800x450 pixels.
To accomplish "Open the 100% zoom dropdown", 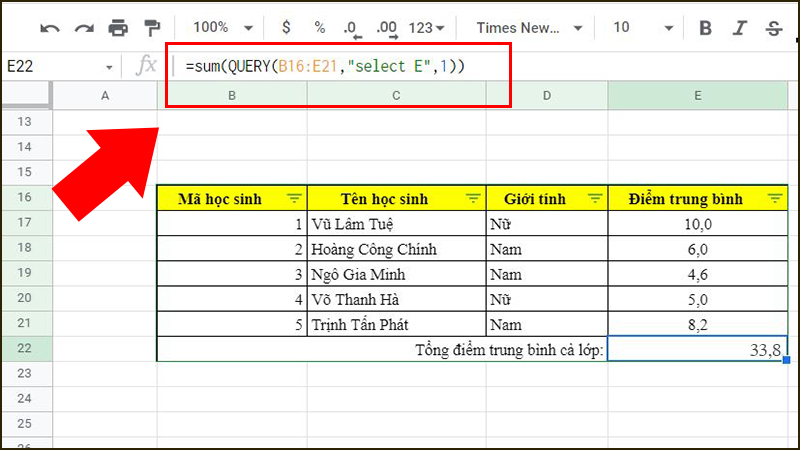I will coord(222,28).
